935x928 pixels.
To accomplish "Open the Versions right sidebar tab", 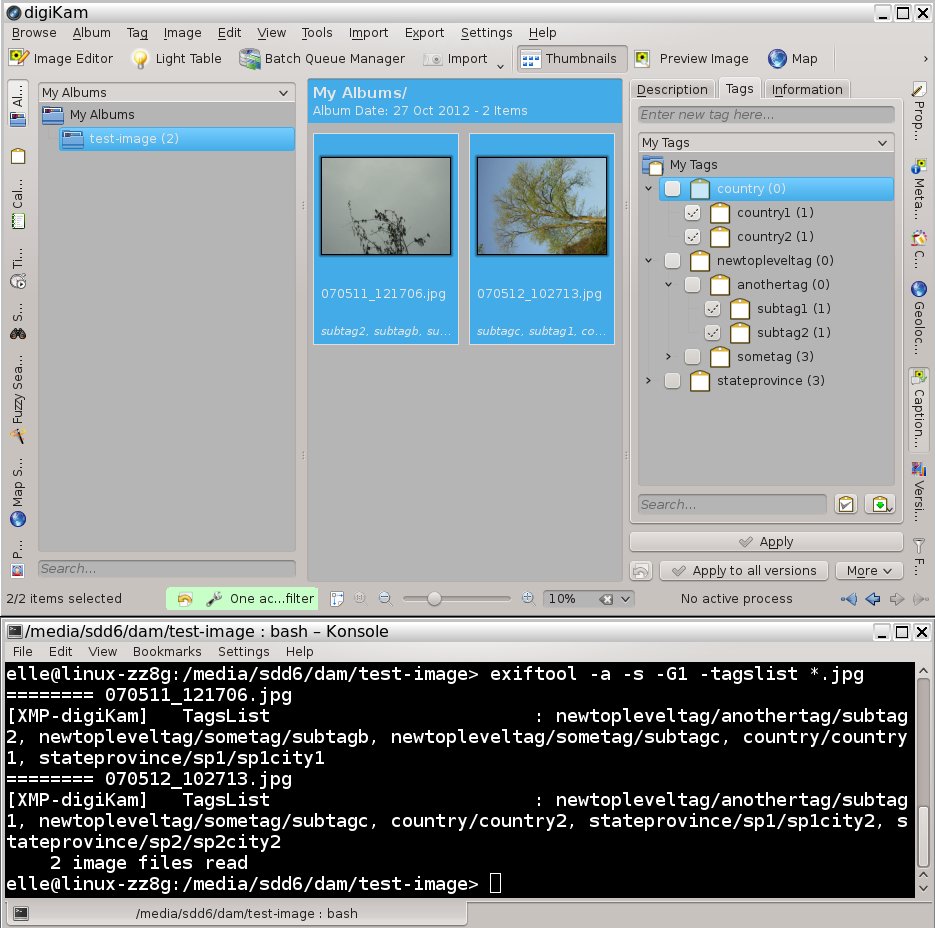I will [x=918, y=493].
